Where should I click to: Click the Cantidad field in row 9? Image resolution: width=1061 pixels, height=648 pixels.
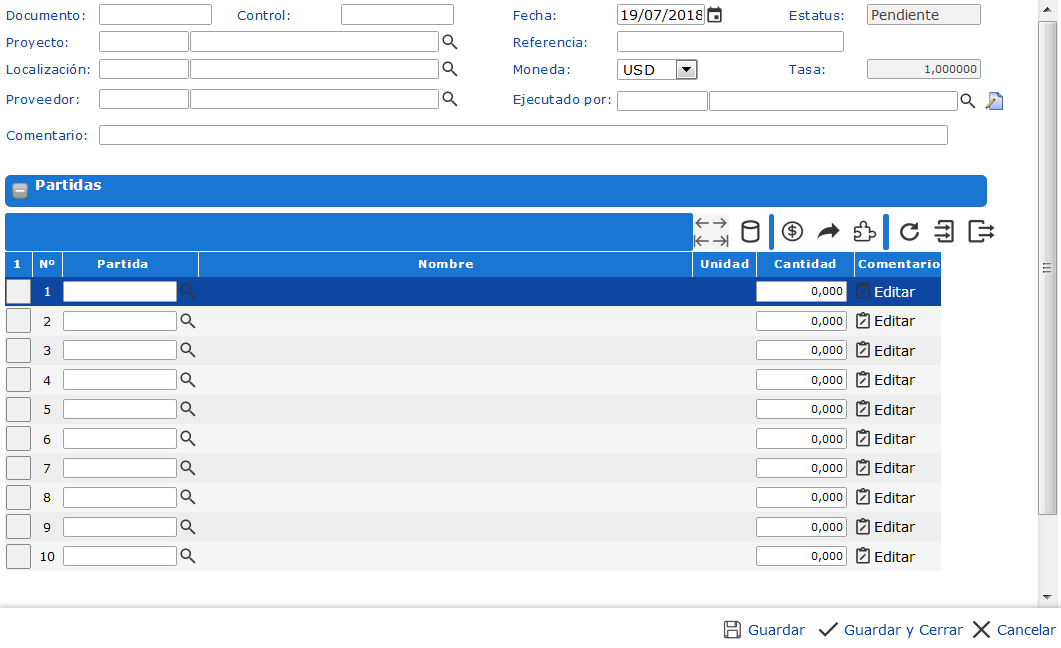tap(801, 527)
